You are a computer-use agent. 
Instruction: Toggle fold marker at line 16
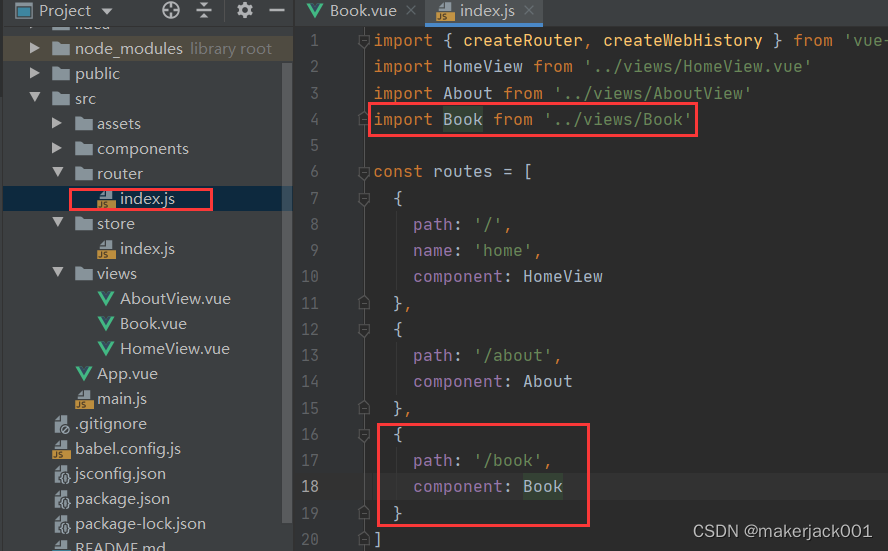(x=364, y=434)
